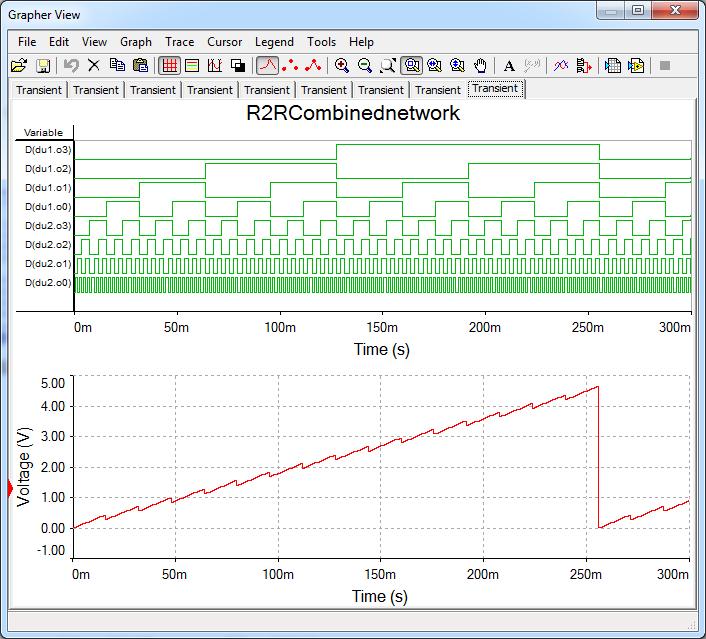Toggle cursors on the graph

[x=215, y=66]
